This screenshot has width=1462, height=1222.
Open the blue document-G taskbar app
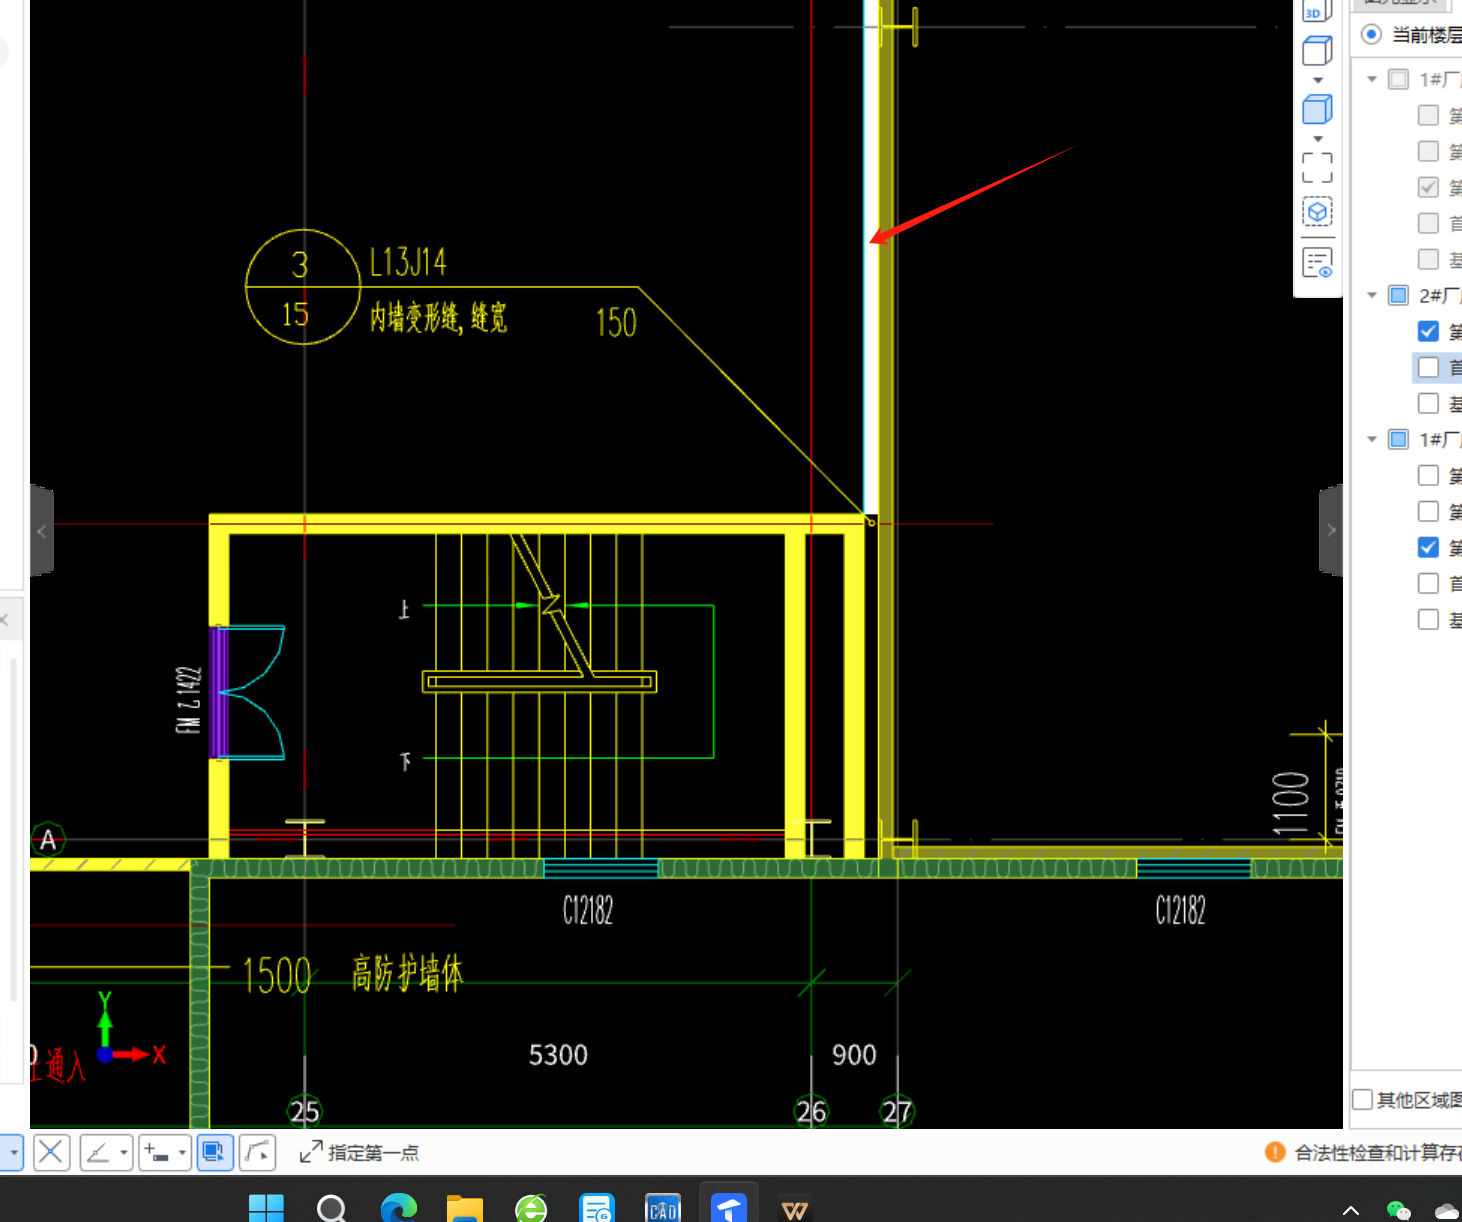(x=597, y=1208)
